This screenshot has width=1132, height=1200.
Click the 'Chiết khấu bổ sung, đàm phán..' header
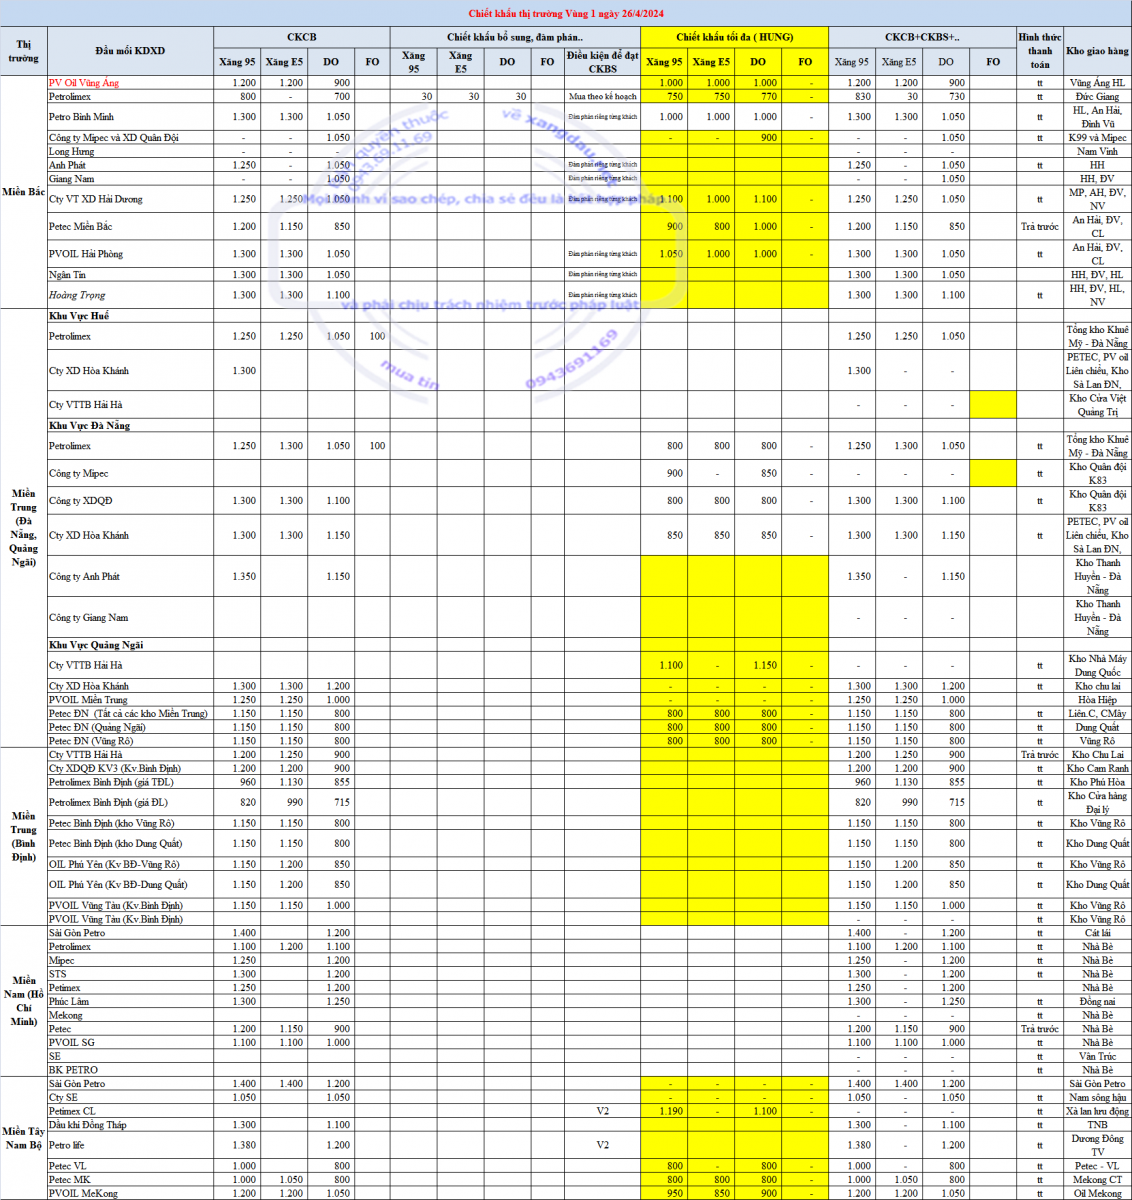click(515, 37)
